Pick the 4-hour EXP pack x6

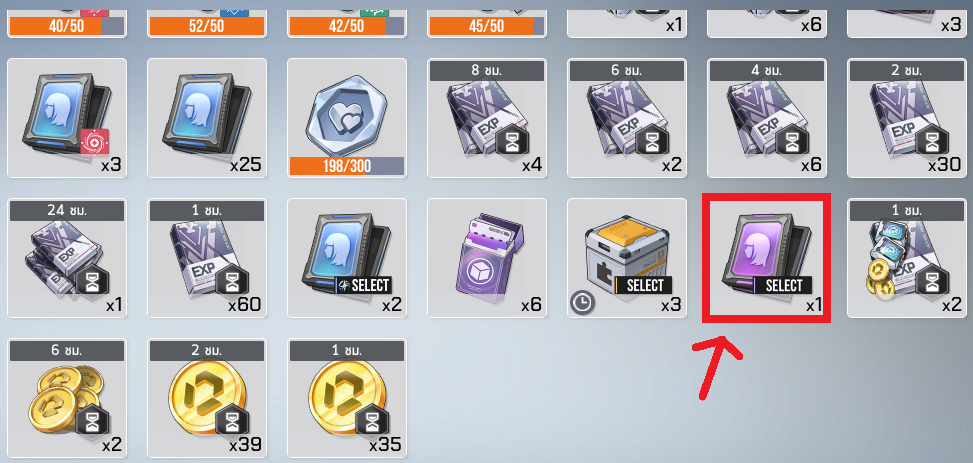[x=767, y=118]
